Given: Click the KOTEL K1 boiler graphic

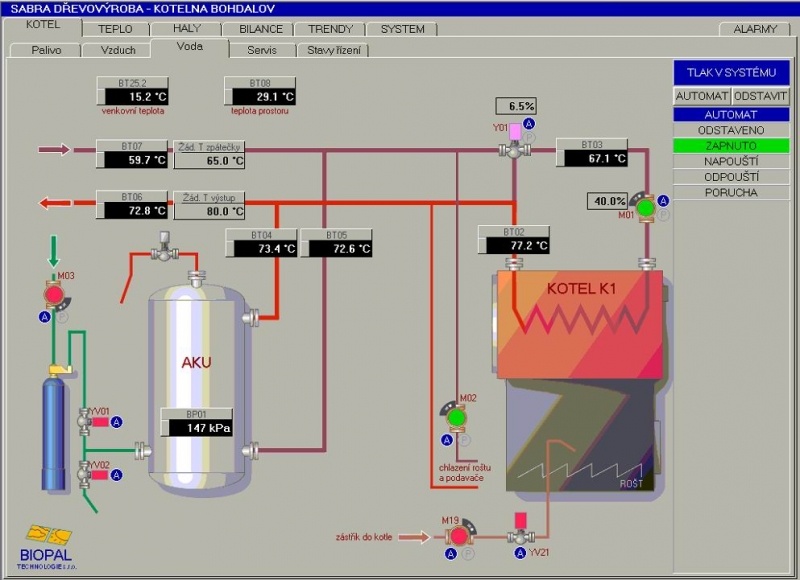Looking at the screenshot, I should click(580, 325).
